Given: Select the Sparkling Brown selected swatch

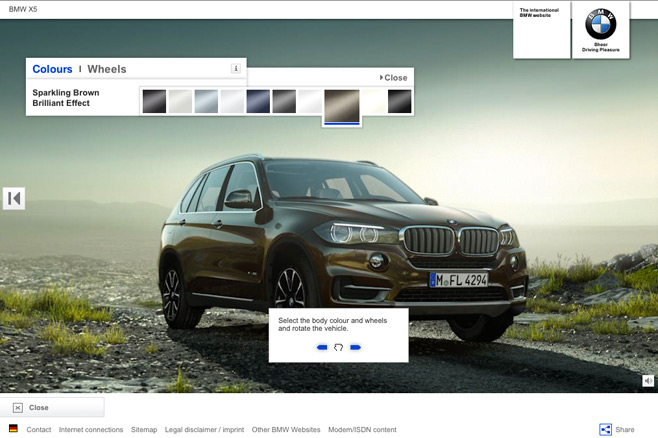Looking at the screenshot, I should pyautogui.click(x=342, y=106).
